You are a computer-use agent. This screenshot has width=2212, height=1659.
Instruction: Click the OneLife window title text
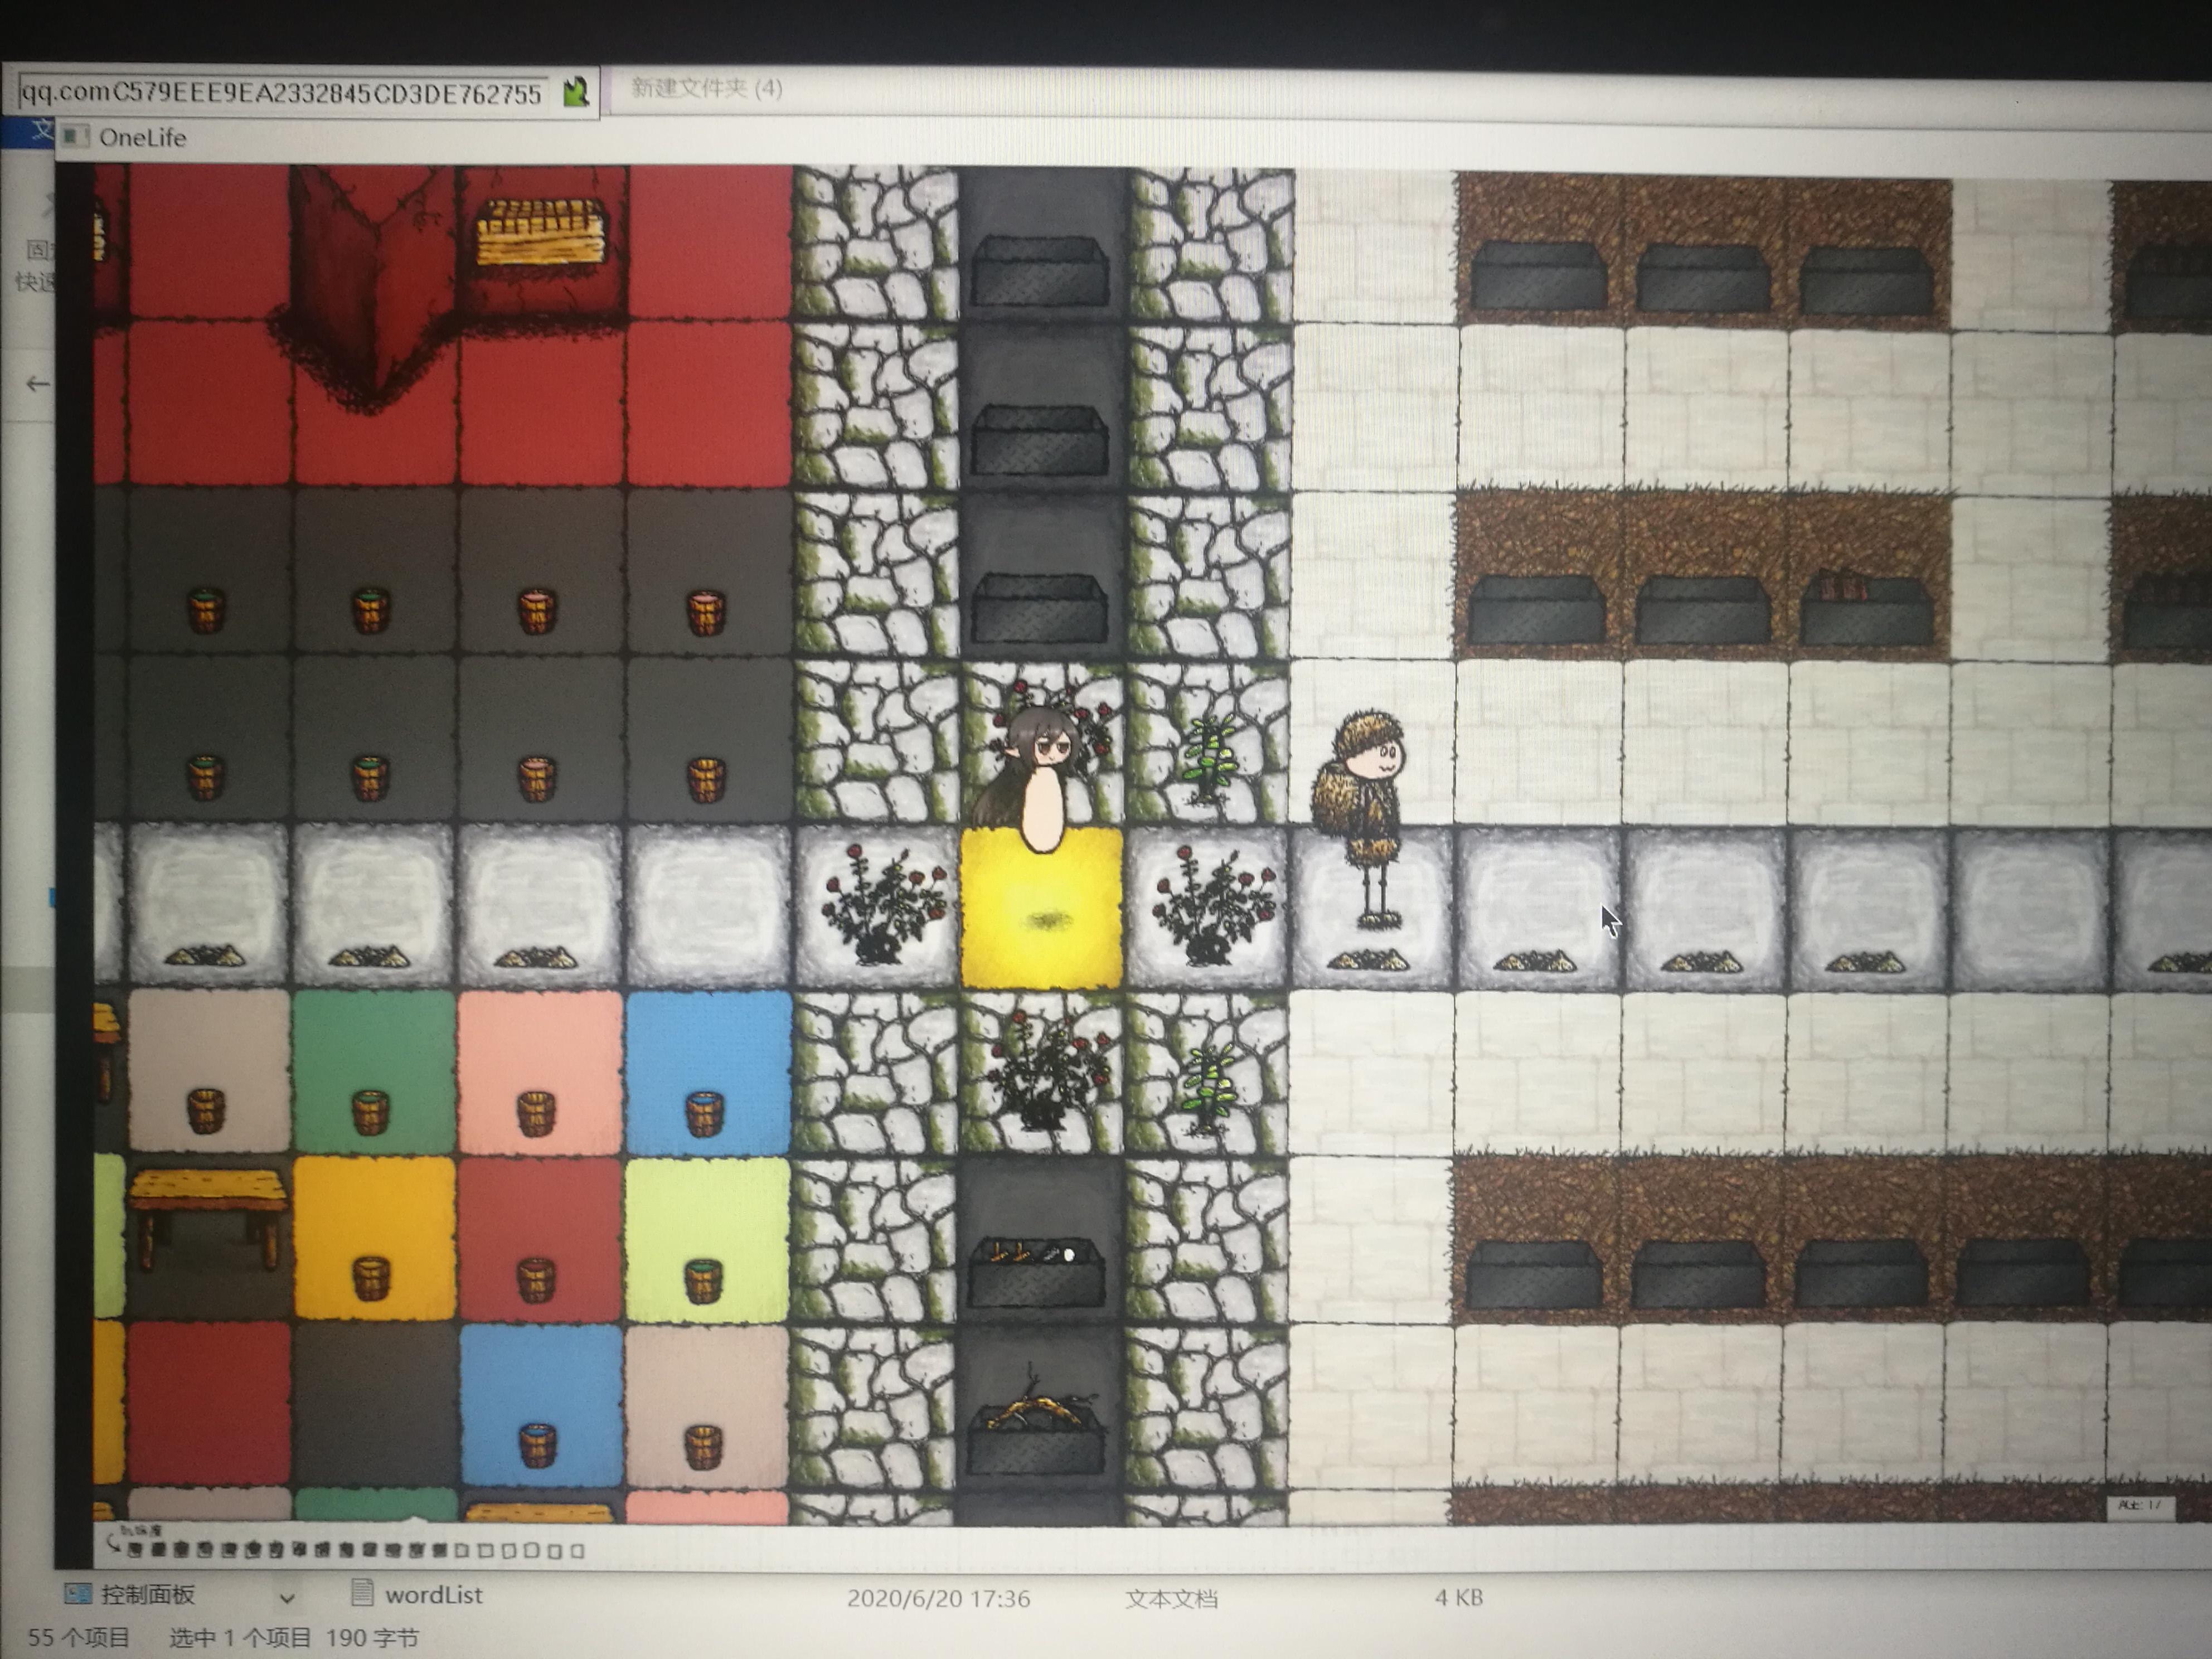[x=142, y=137]
